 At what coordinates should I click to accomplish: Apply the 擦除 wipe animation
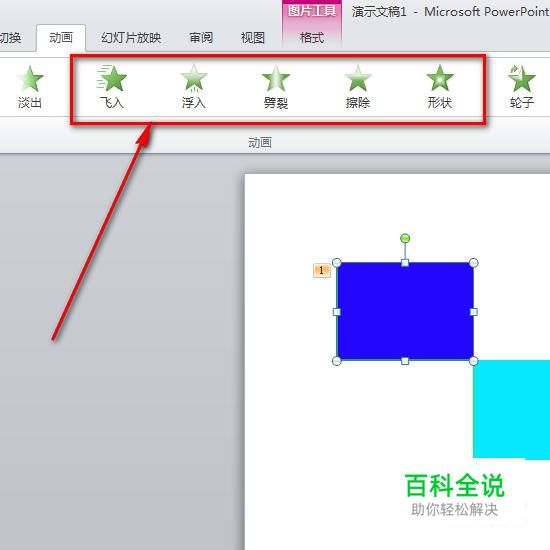358,87
